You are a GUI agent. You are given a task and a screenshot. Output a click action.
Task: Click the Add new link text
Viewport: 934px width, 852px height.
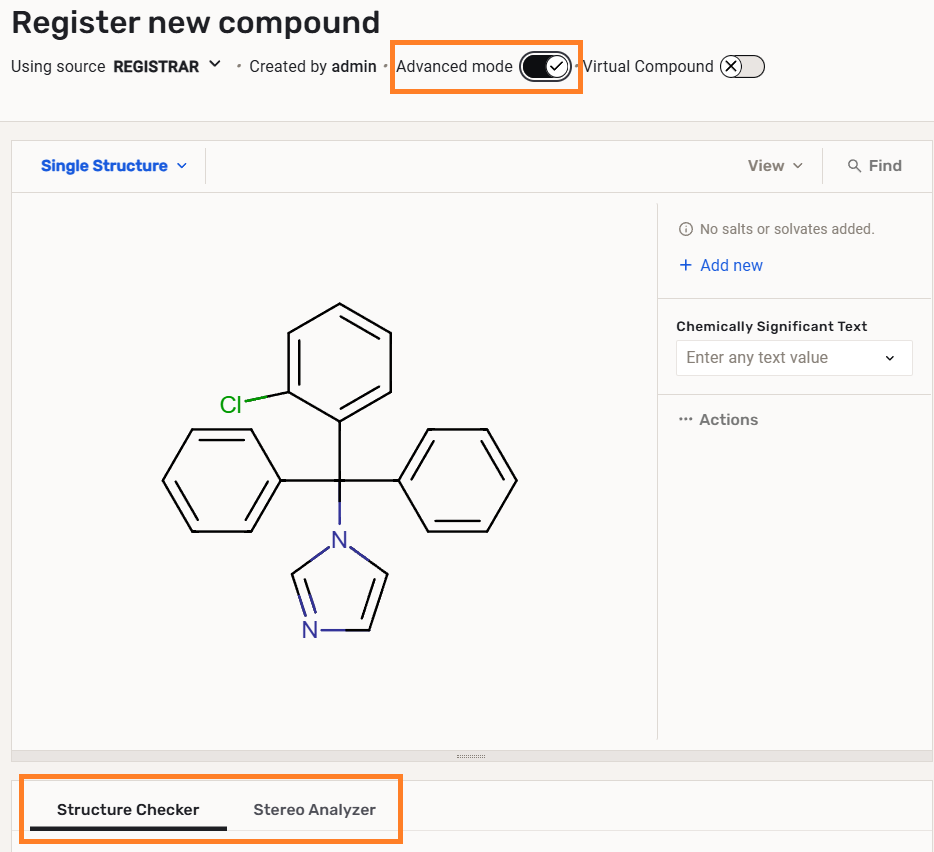(731, 265)
